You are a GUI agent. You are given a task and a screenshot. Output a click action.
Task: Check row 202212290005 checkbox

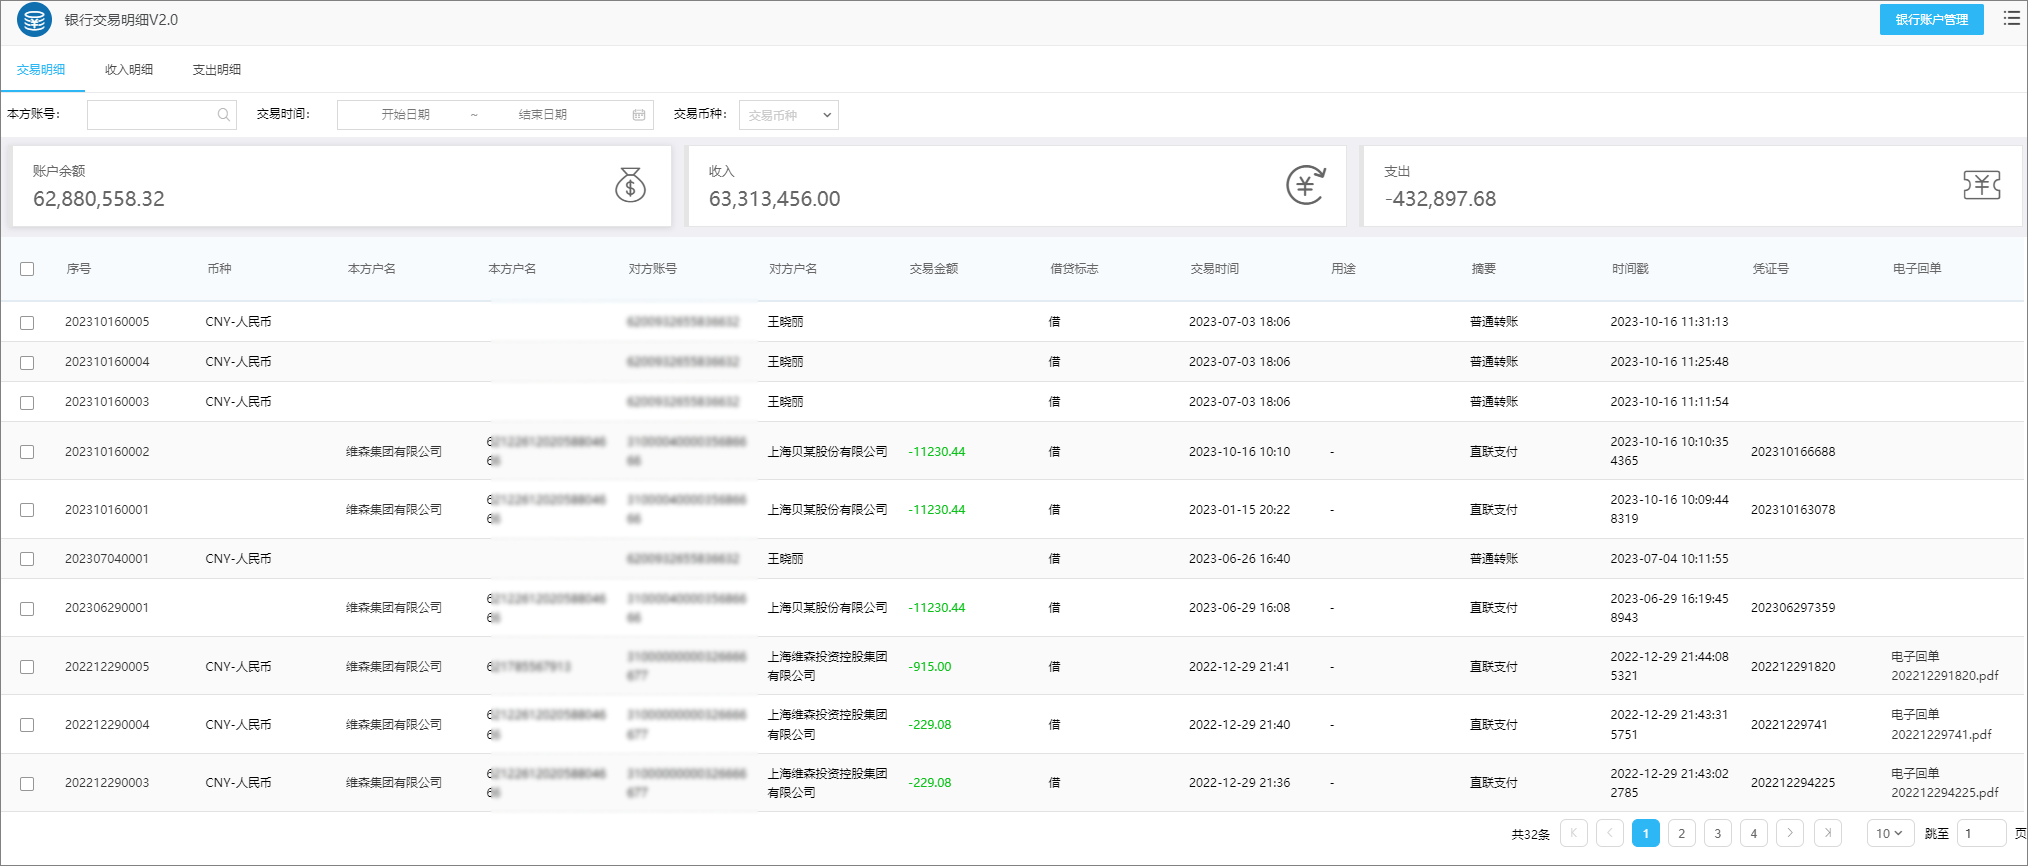tap(27, 667)
